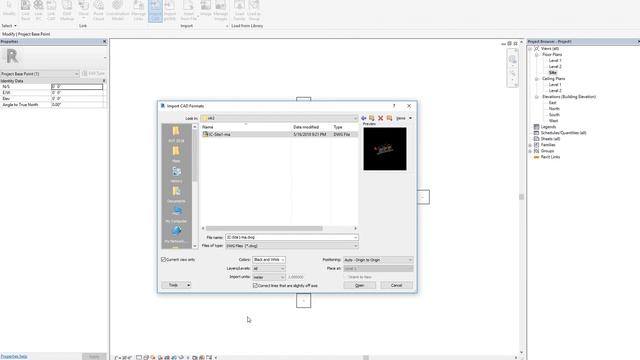Open the Tools button dropdown arrow
Image resolution: width=640 pixels, height=360 pixels.
coord(189,285)
